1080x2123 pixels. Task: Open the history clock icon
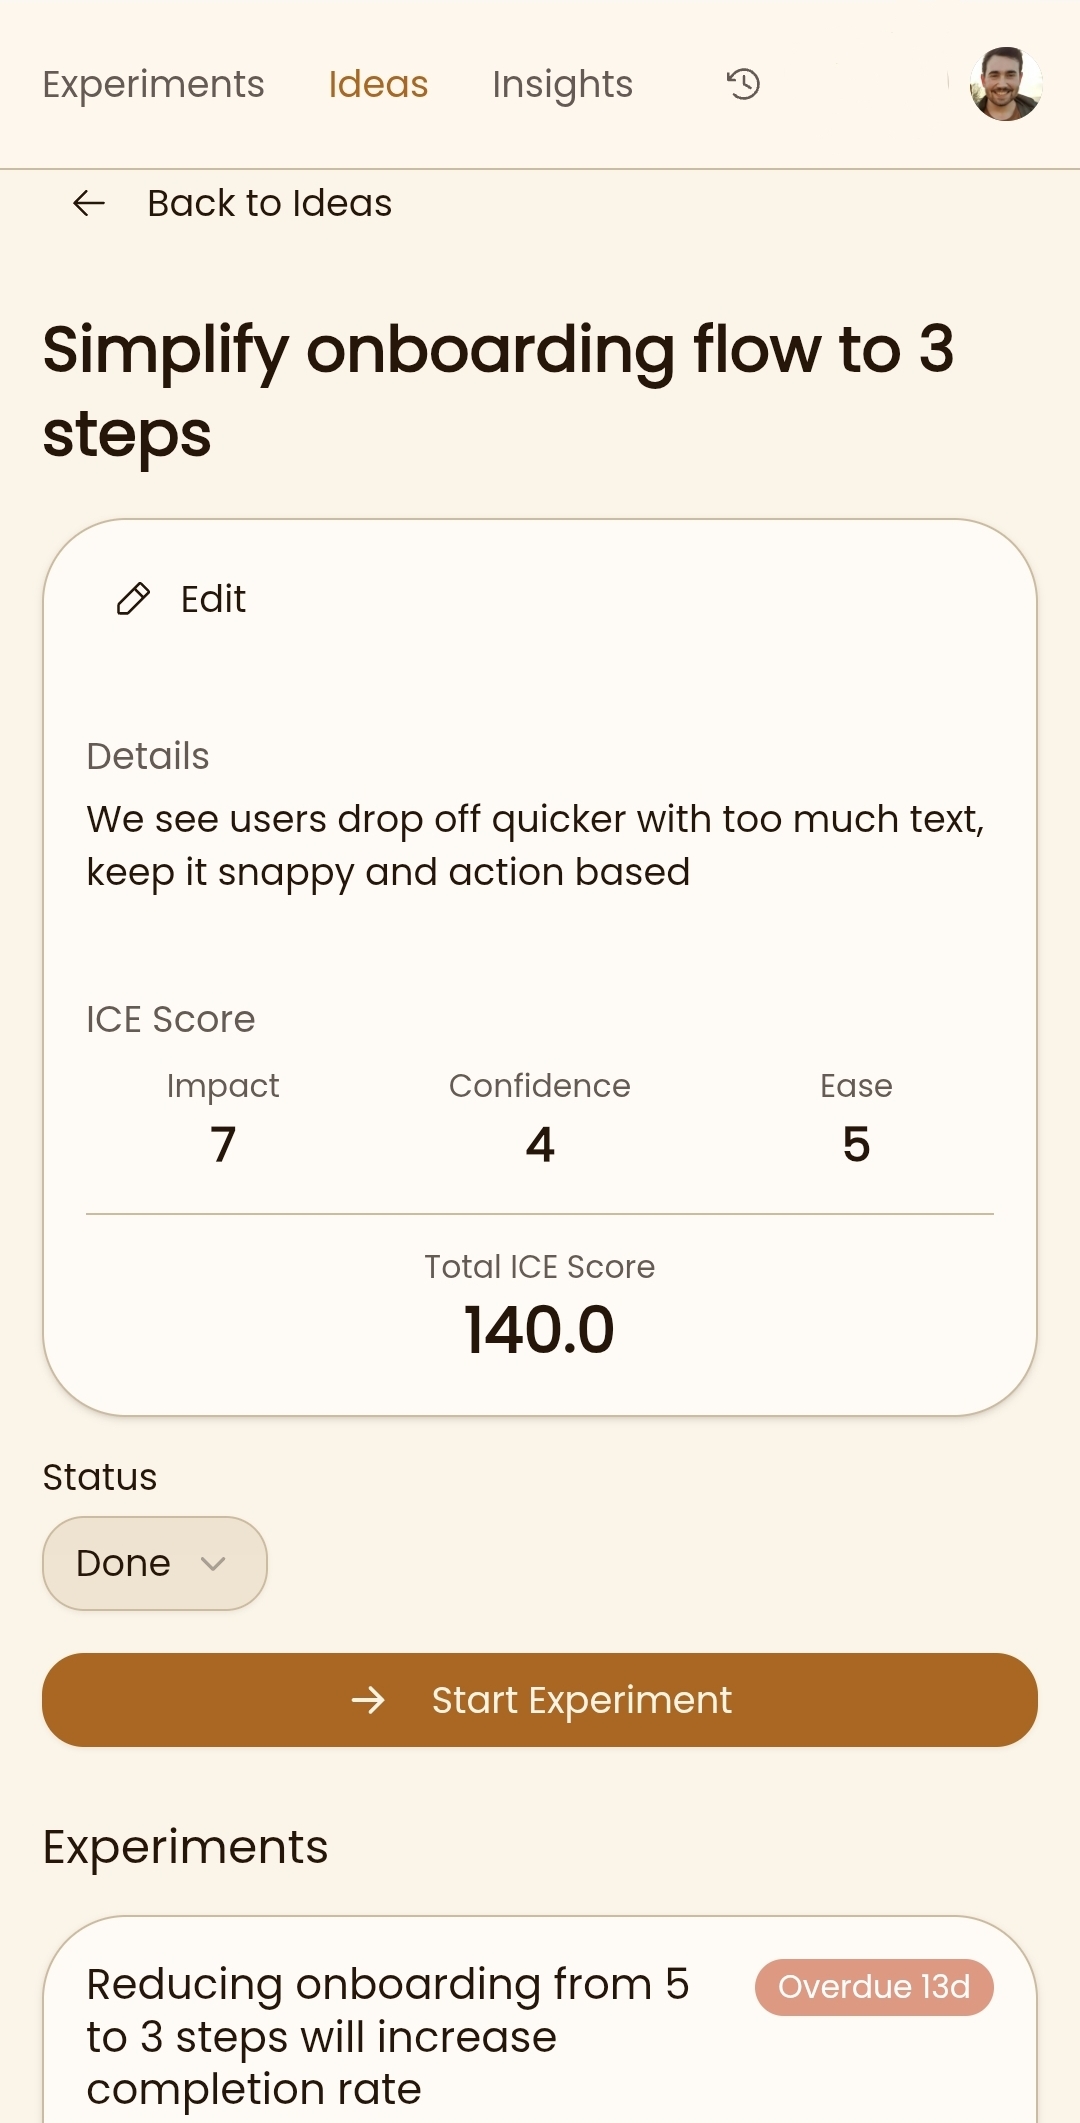pos(743,84)
